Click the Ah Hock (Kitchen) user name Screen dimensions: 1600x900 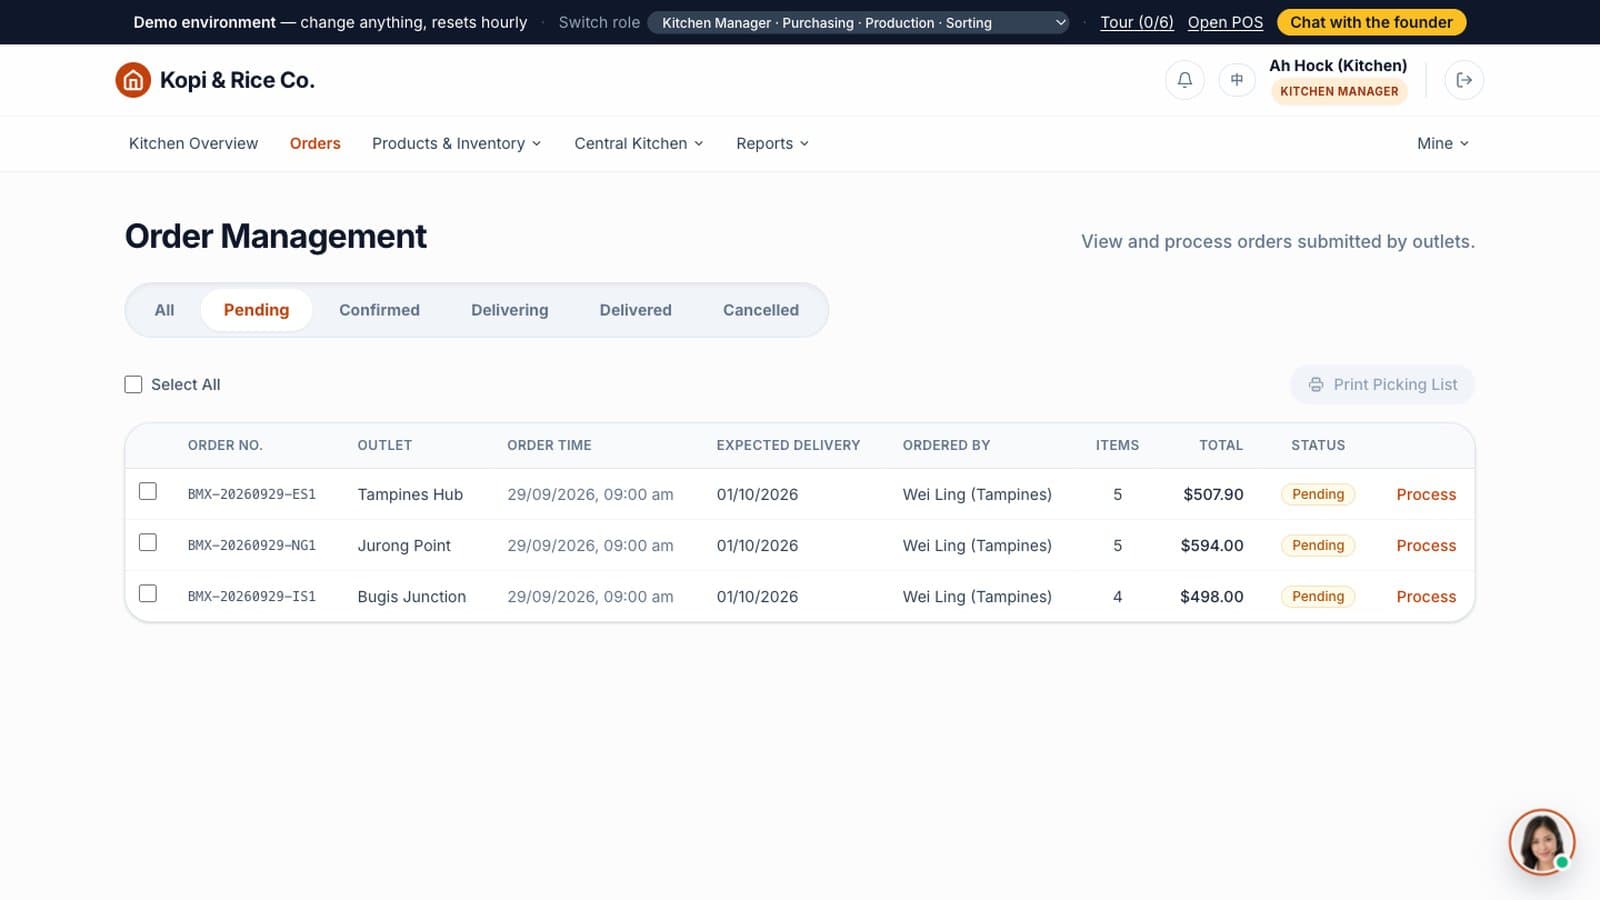pos(1338,66)
